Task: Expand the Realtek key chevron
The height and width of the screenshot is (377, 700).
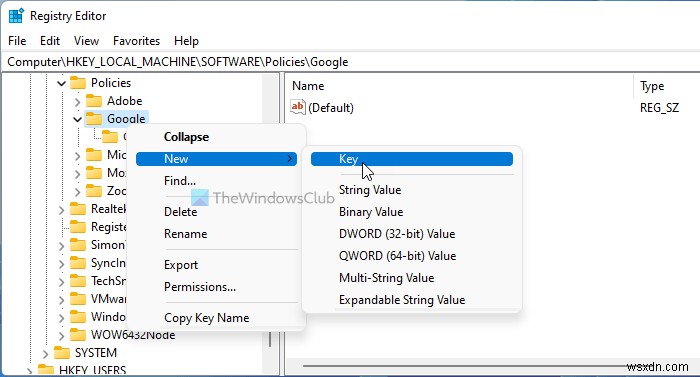Action: pyautogui.click(x=62, y=209)
